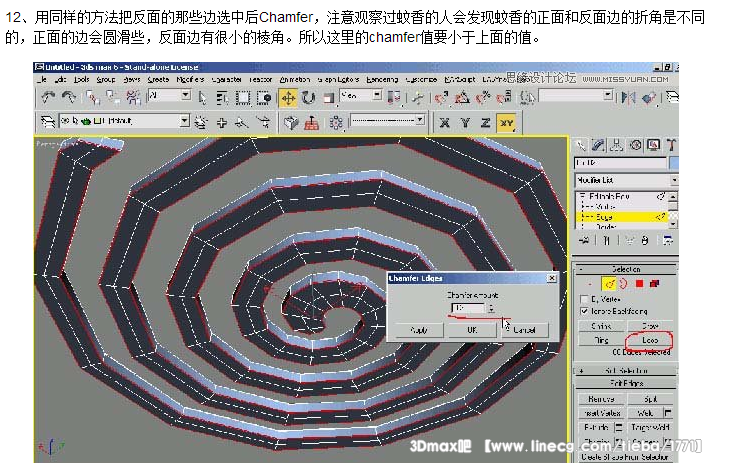The image size is (731, 463).
Task: Click the Redo arrow in the toolbar
Action: 69,97
